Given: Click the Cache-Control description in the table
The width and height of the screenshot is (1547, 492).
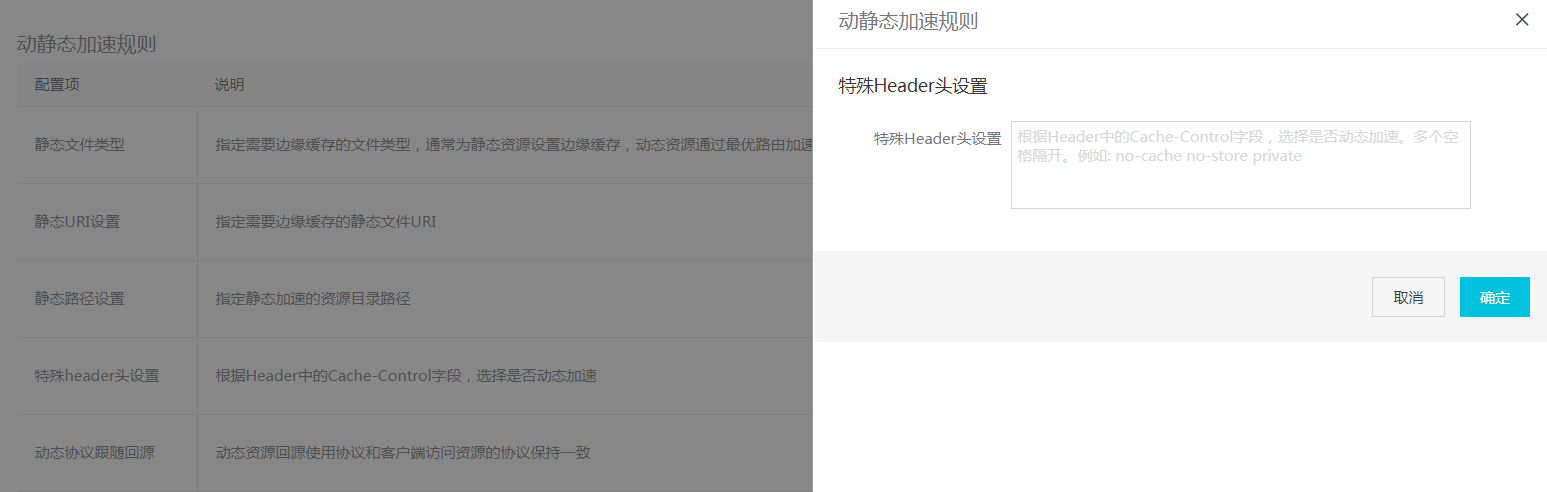Looking at the screenshot, I should 406,376.
